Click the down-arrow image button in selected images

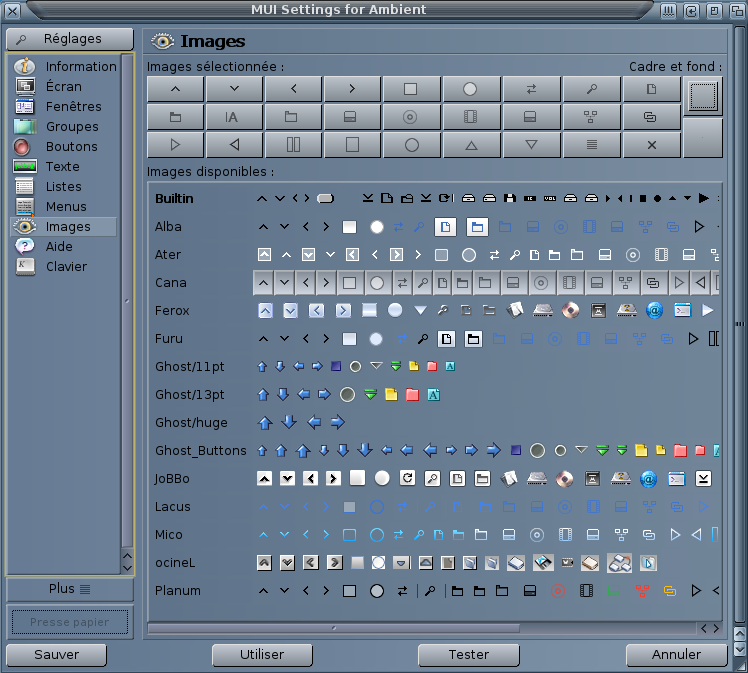(x=234, y=89)
